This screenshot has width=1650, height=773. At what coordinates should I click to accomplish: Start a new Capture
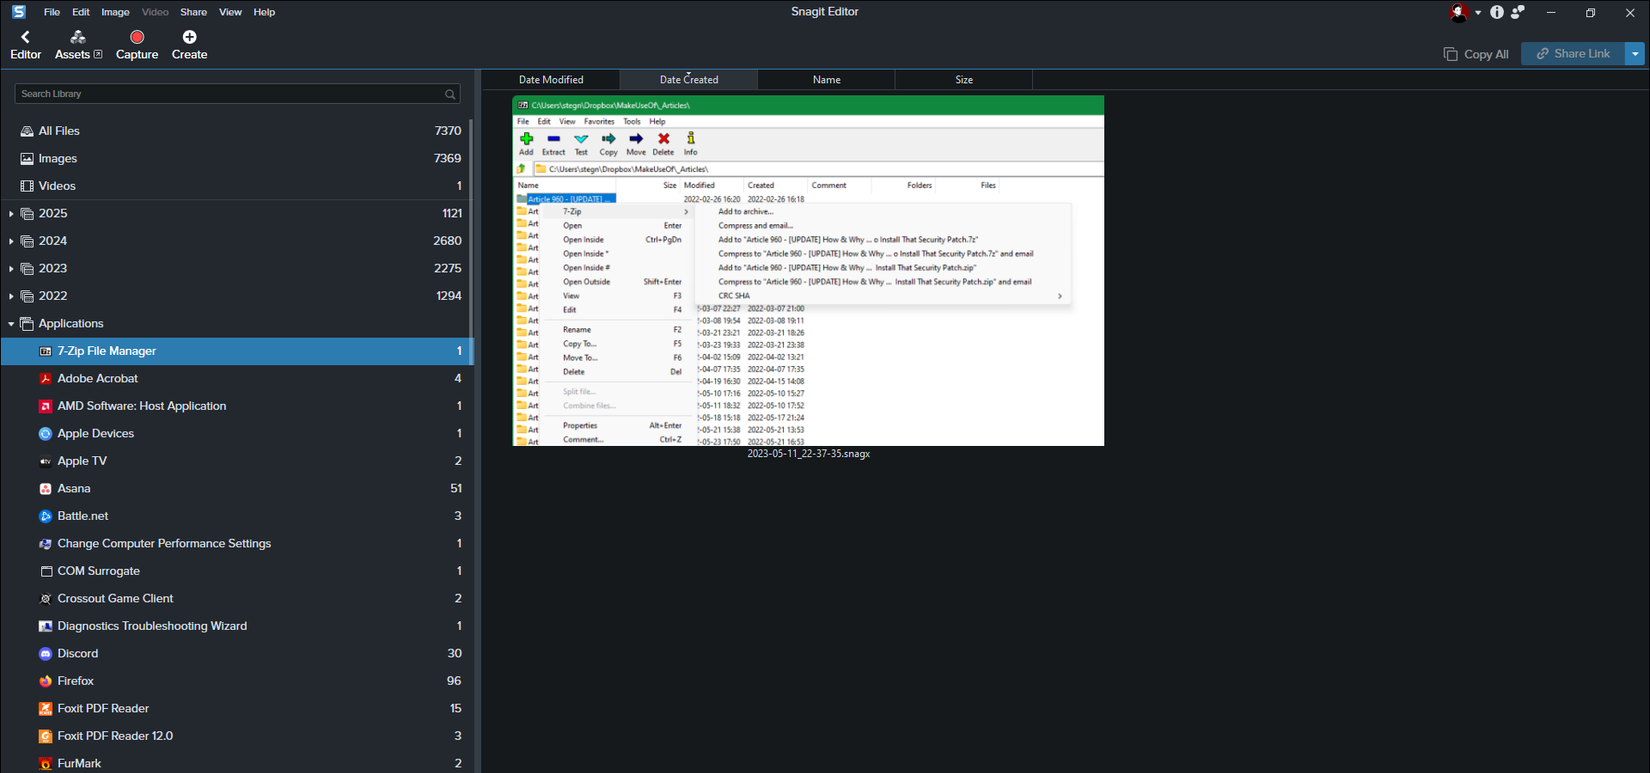coord(137,45)
